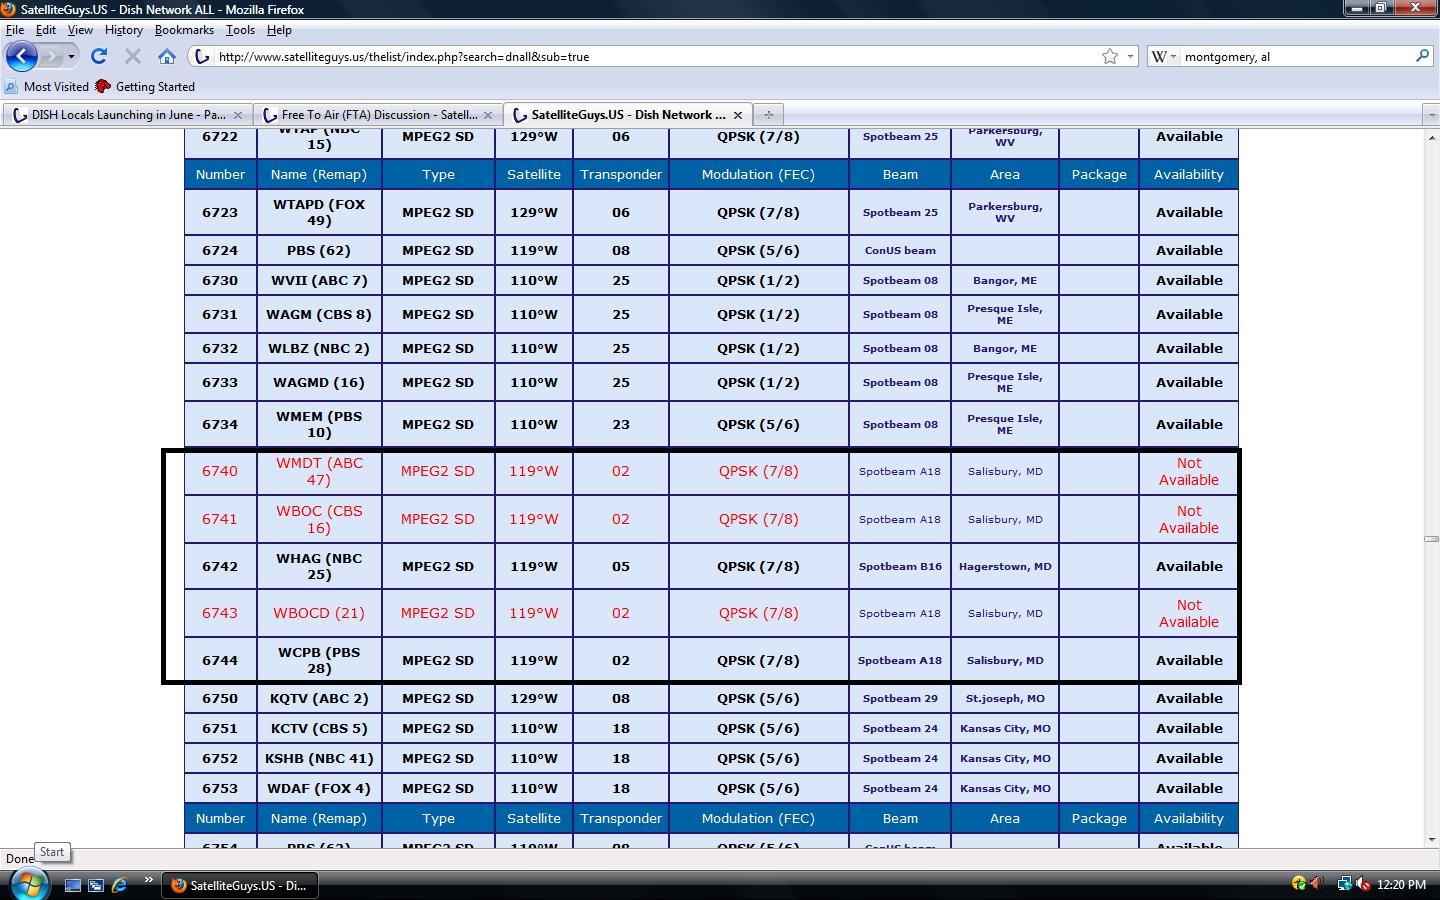Viewport: 1440px width, 900px height.
Task: Open the History menu
Action: (x=124, y=30)
